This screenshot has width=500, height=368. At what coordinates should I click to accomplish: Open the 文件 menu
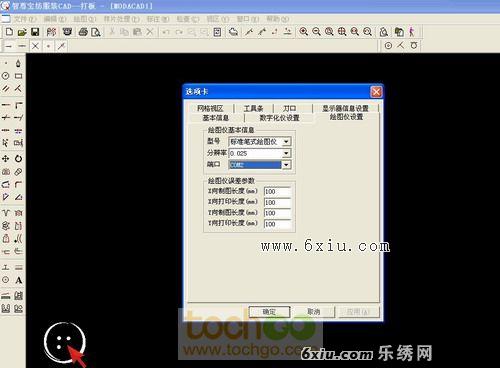[24, 19]
